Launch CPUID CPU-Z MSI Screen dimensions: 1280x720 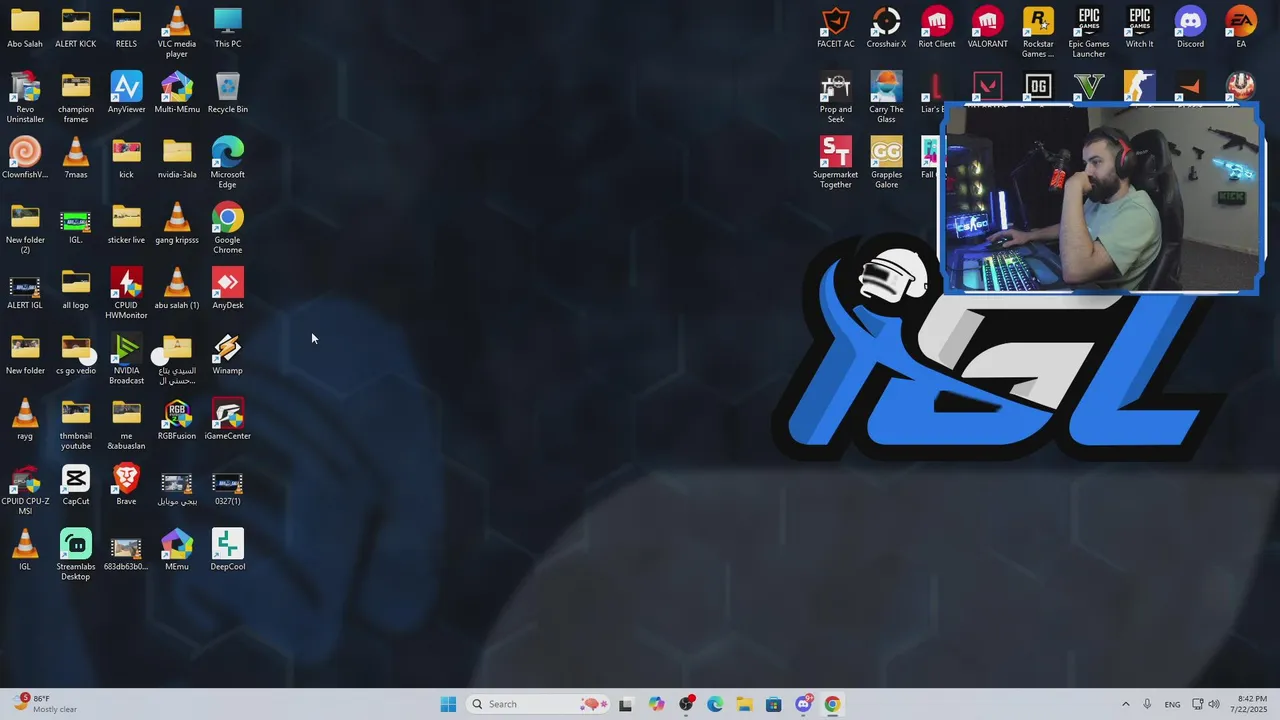[25, 490]
